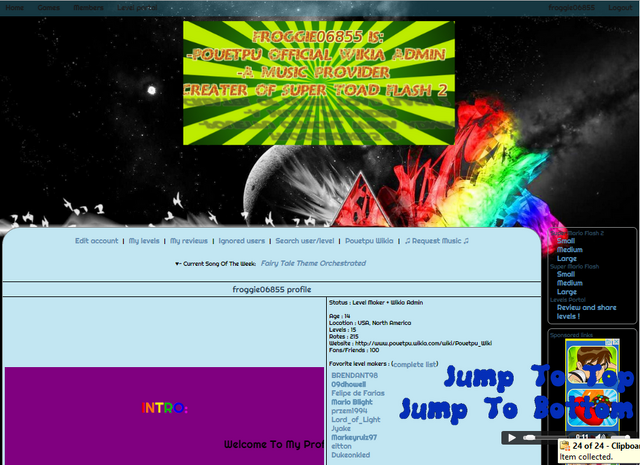Click the Location : USA, North America text
The image size is (640, 465).
[x=370, y=323]
